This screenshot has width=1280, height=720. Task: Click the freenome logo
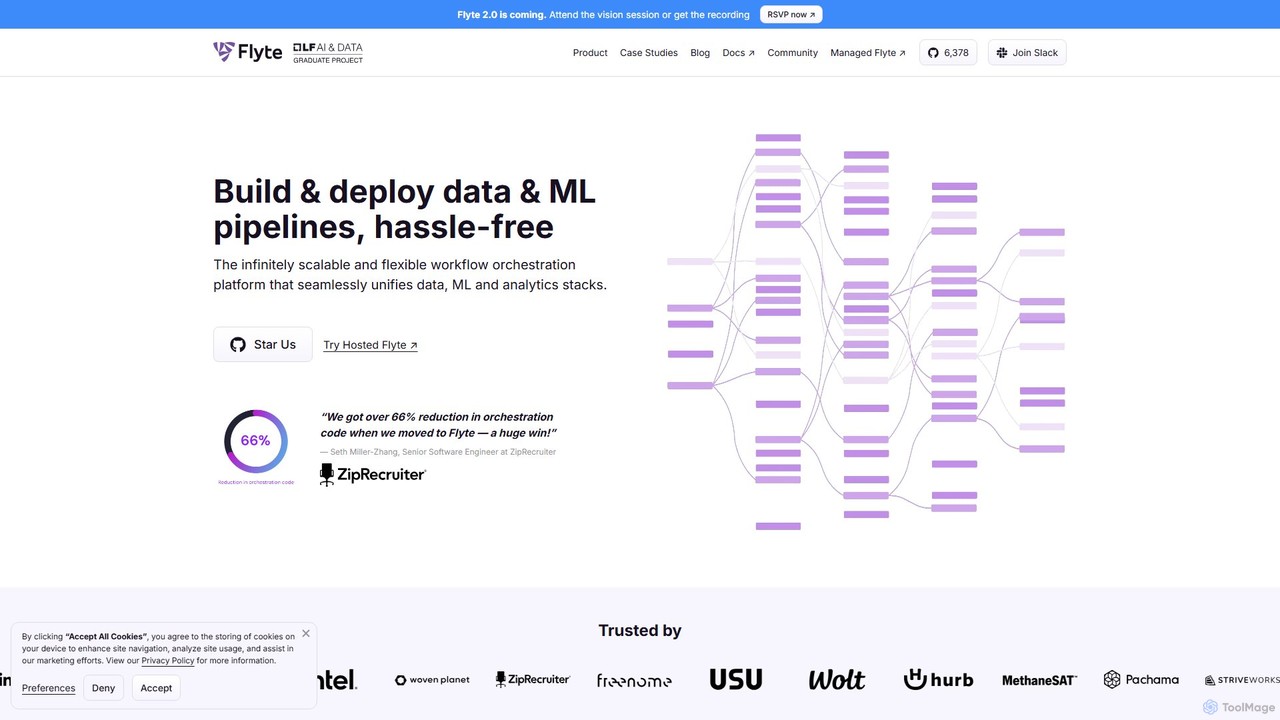click(x=634, y=680)
